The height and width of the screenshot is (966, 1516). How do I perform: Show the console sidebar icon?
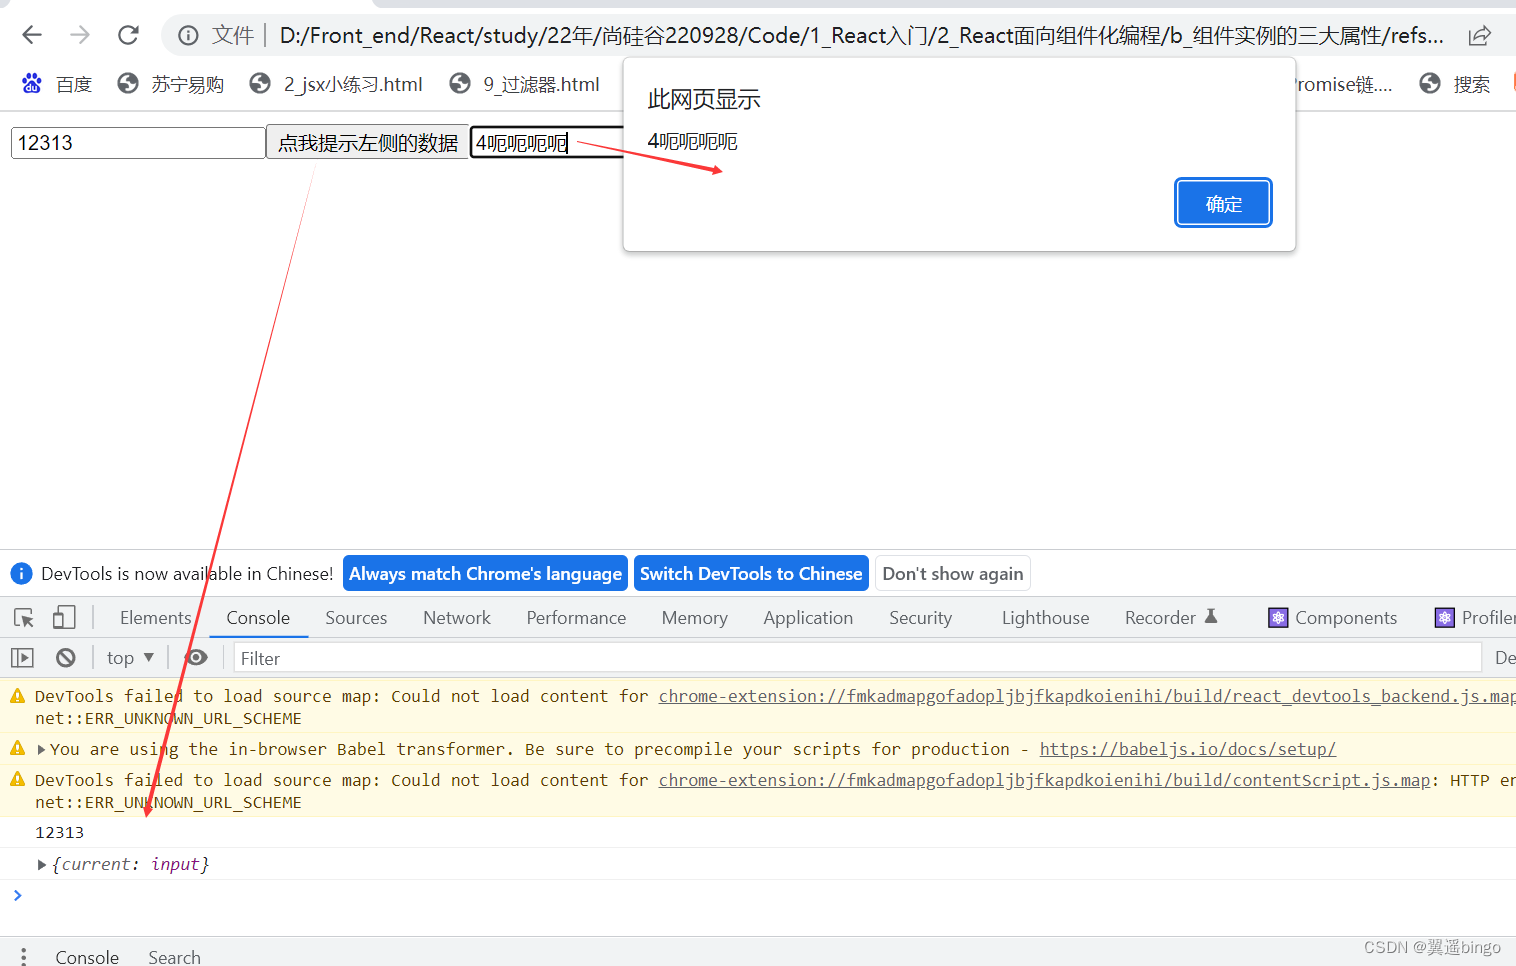tap(22, 657)
